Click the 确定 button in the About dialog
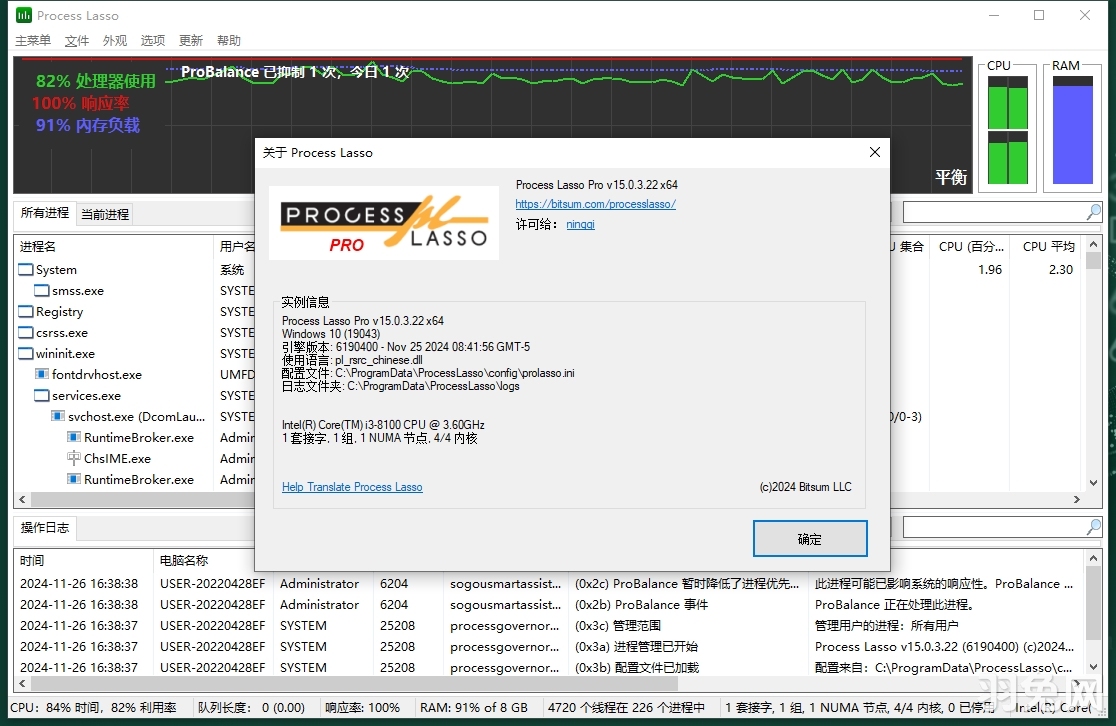The image size is (1116, 726). pyautogui.click(x=810, y=538)
